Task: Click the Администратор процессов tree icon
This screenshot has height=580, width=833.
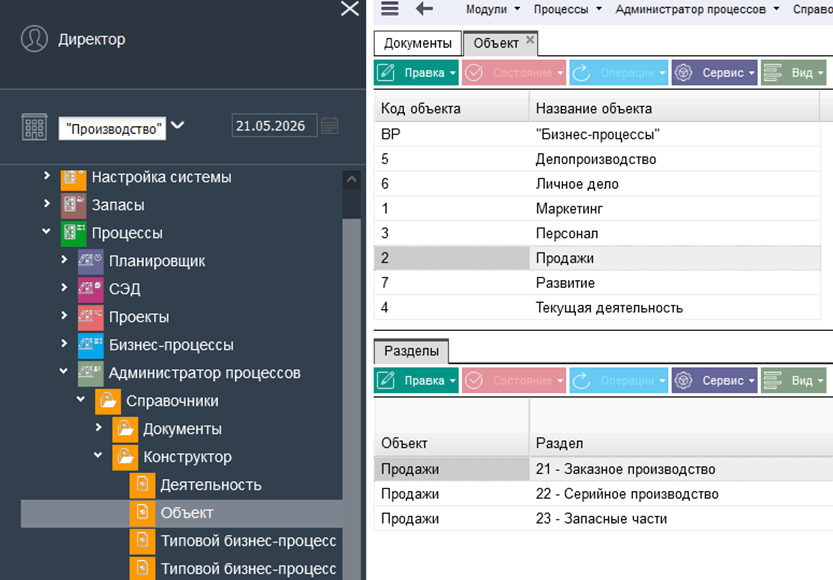Action: [90, 373]
